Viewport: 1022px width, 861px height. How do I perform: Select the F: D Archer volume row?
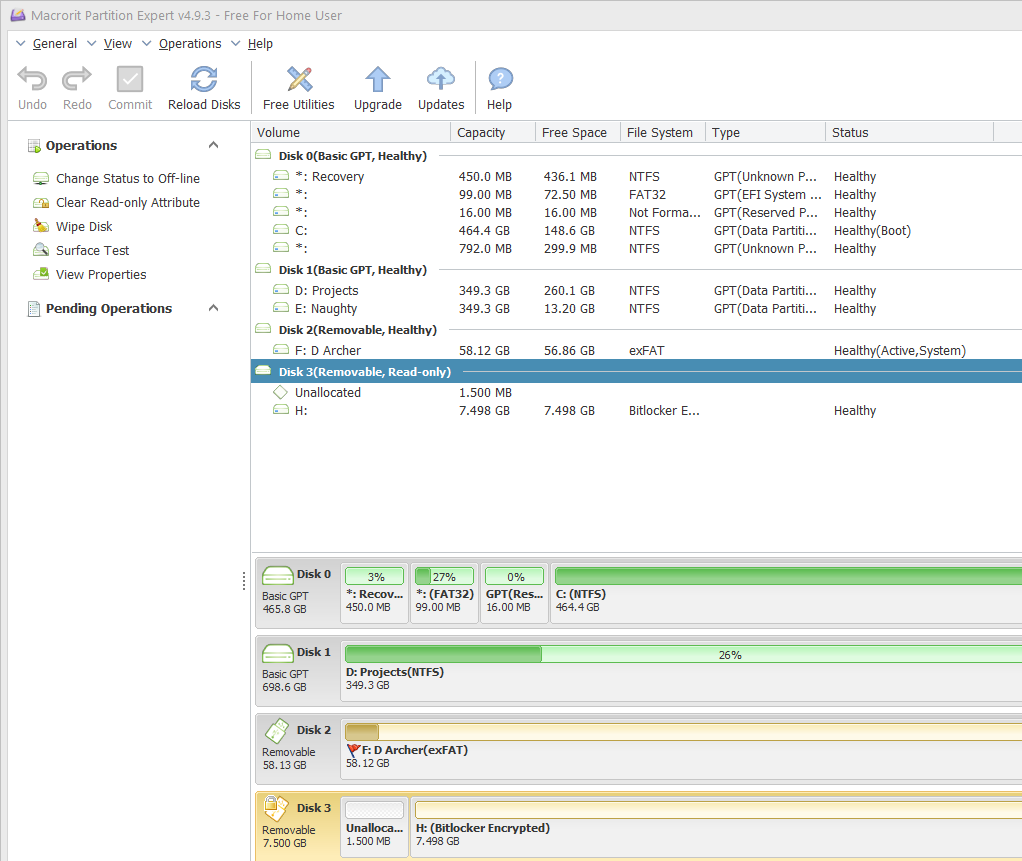[x=636, y=351]
